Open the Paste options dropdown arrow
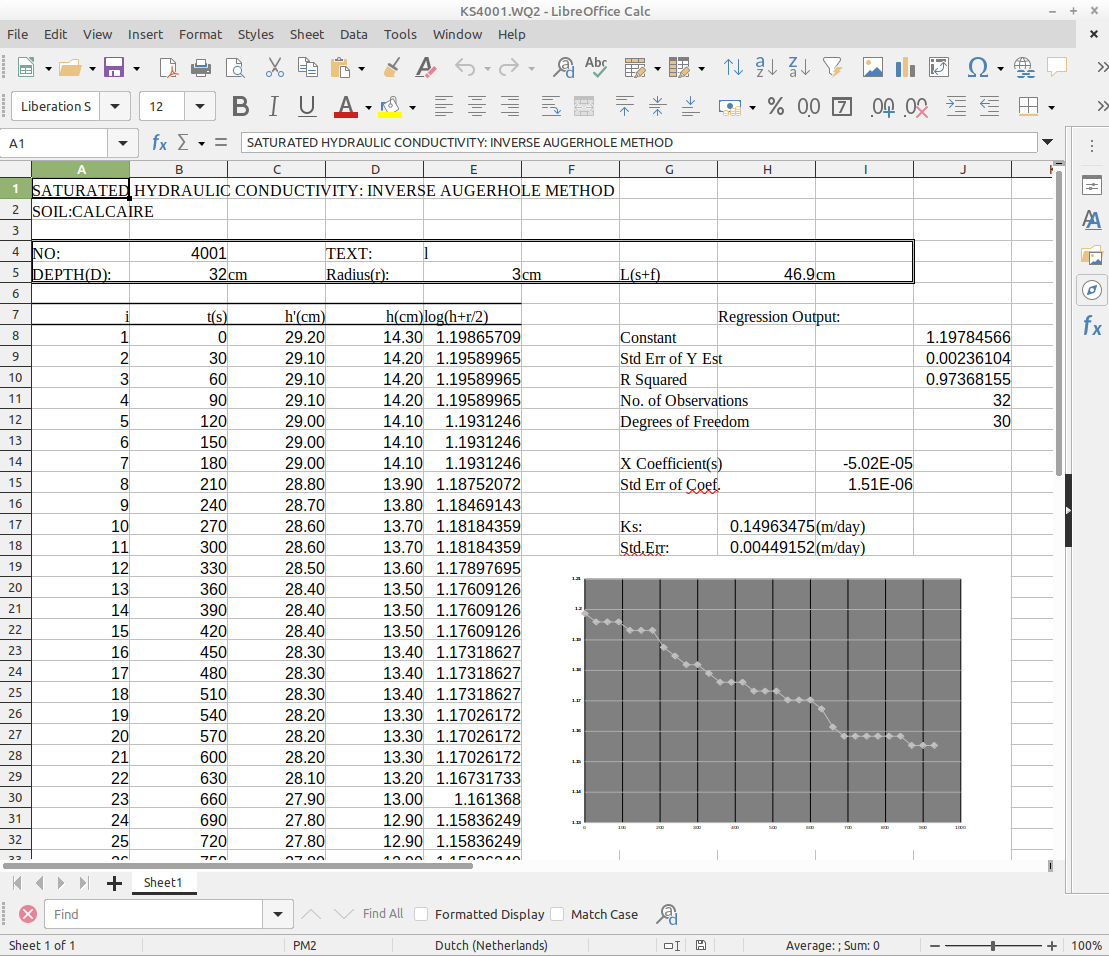 [x=361, y=69]
